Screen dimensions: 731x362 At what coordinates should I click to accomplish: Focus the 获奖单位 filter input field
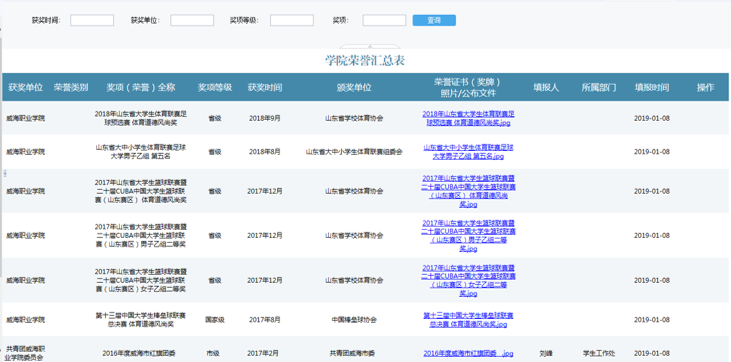click(x=192, y=20)
